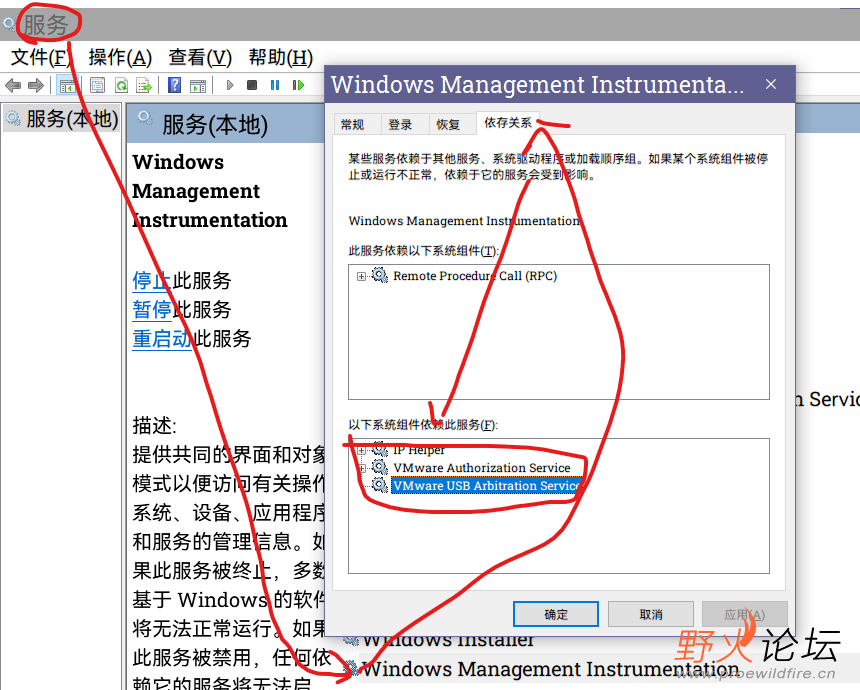Click the Properties toolbar icon
Image resolution: width=860 pixels, height=690 pixels.
coord(98,85)
